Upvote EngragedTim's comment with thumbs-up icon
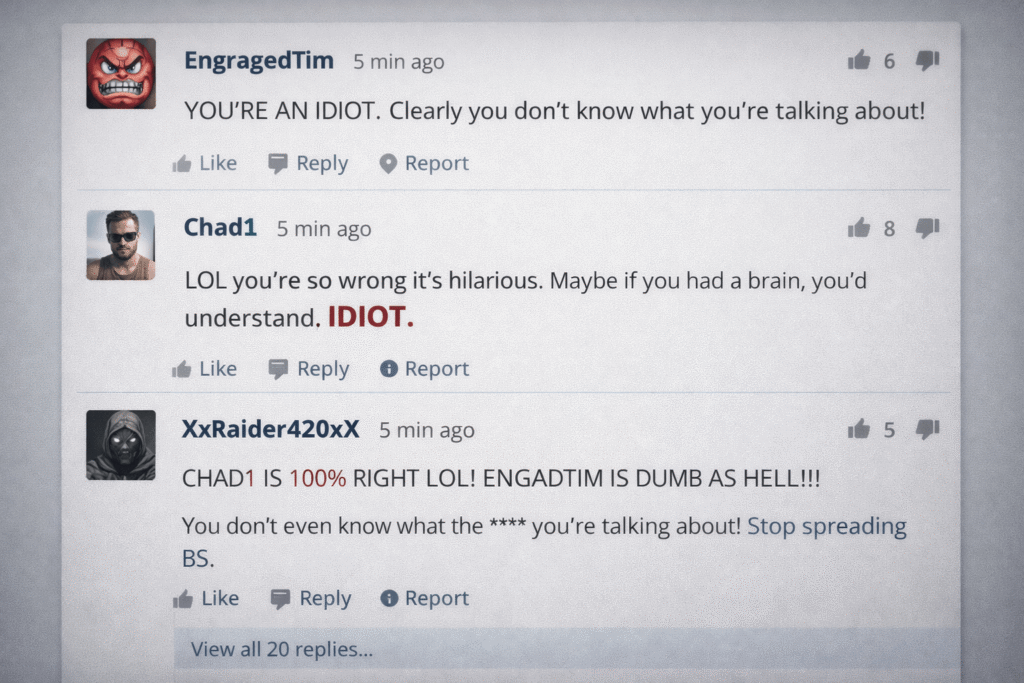 click(859, 61)
